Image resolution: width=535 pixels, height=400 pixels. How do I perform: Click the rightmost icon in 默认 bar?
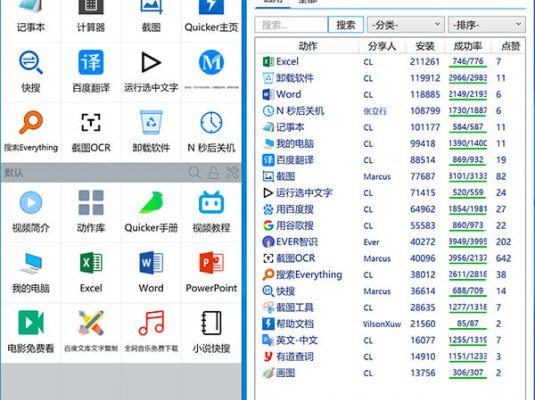click(232, 173)
